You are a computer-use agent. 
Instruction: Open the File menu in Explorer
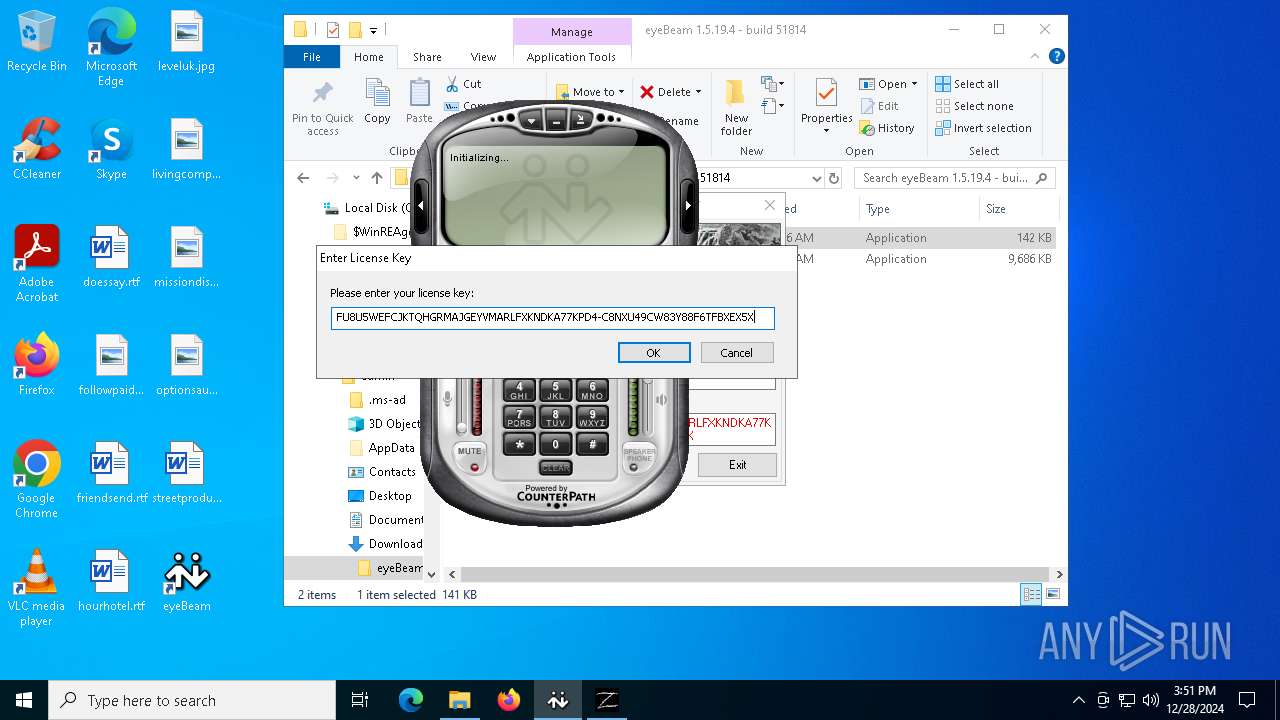312,57
